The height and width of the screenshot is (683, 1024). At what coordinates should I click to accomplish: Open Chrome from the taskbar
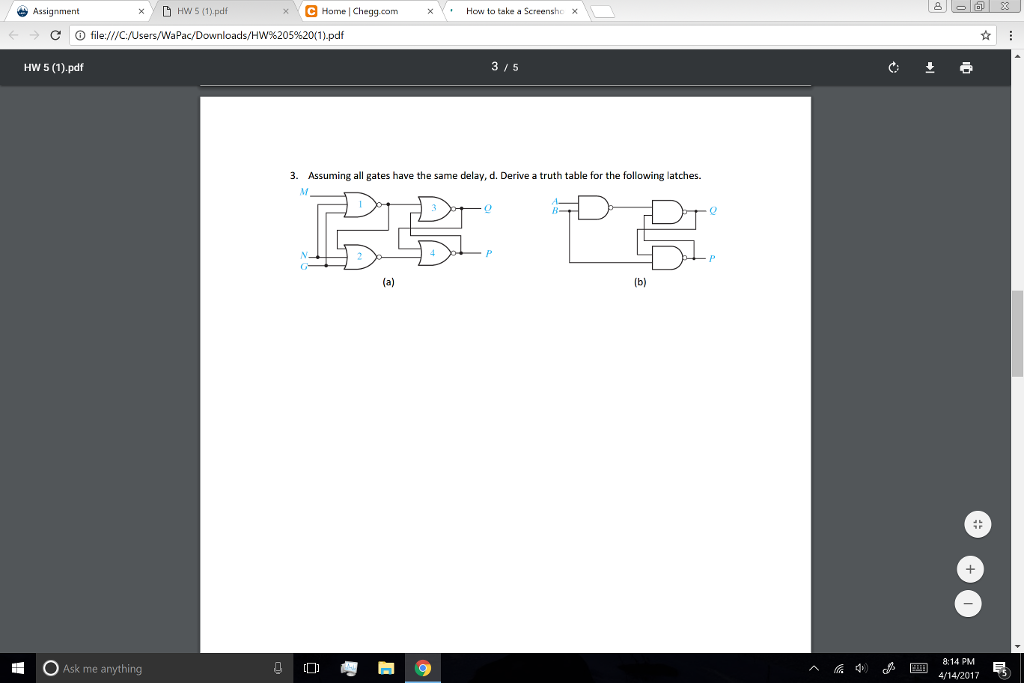pyautogui.click(x=422, y=668)
